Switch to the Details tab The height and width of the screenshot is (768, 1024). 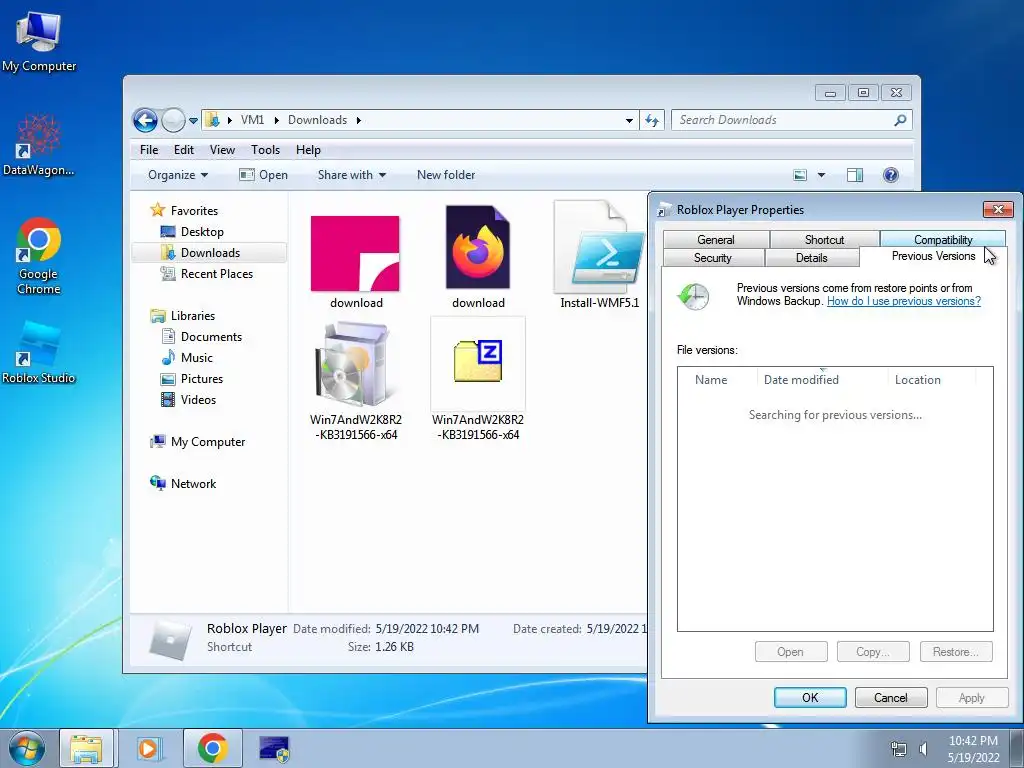coord(812,258)
